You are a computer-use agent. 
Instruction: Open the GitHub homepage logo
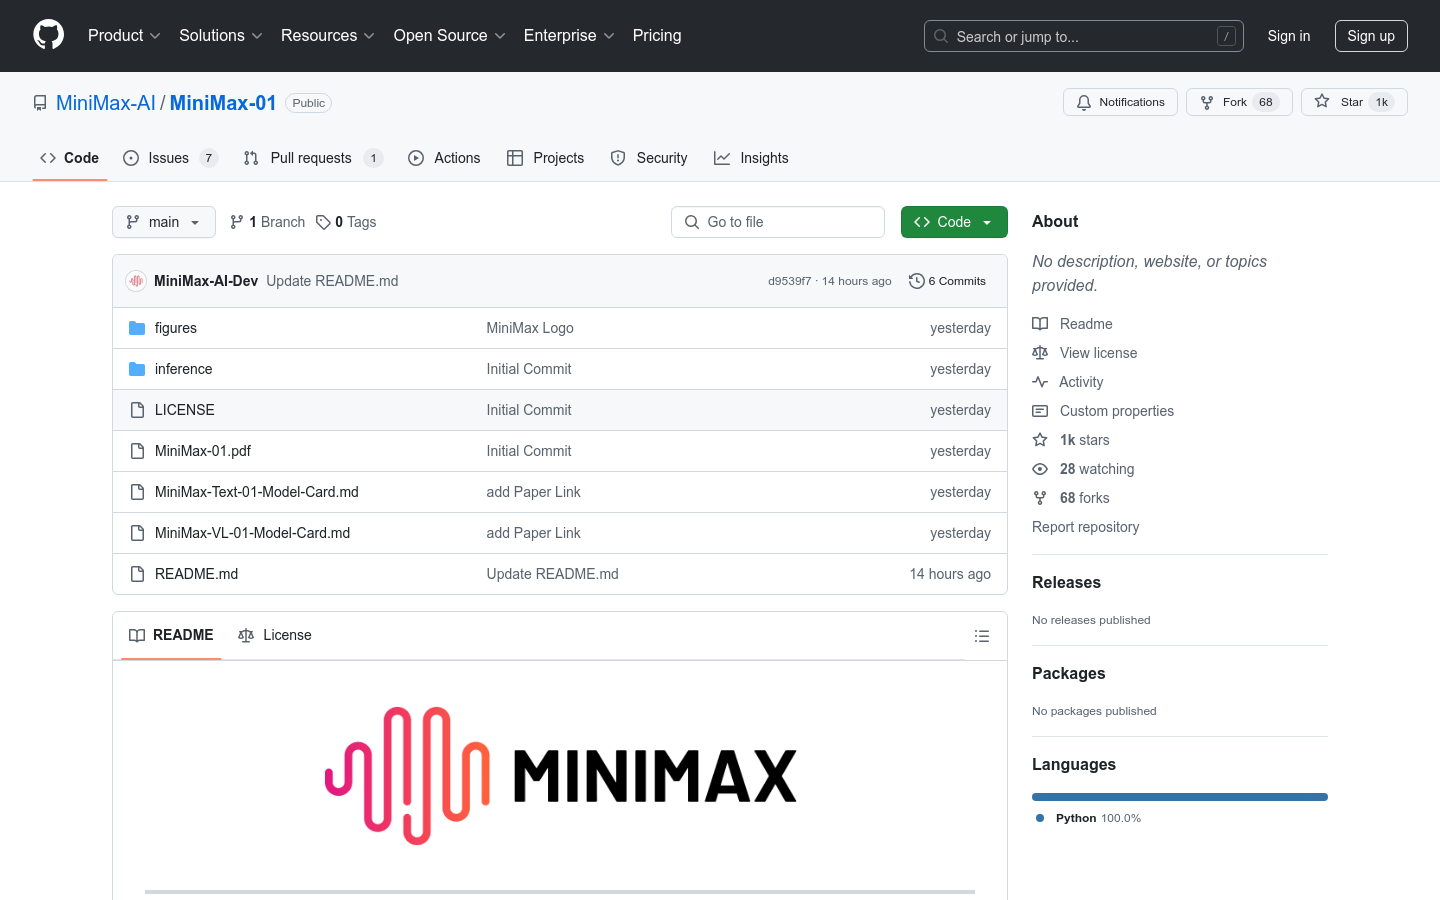[x=49, y=35]
